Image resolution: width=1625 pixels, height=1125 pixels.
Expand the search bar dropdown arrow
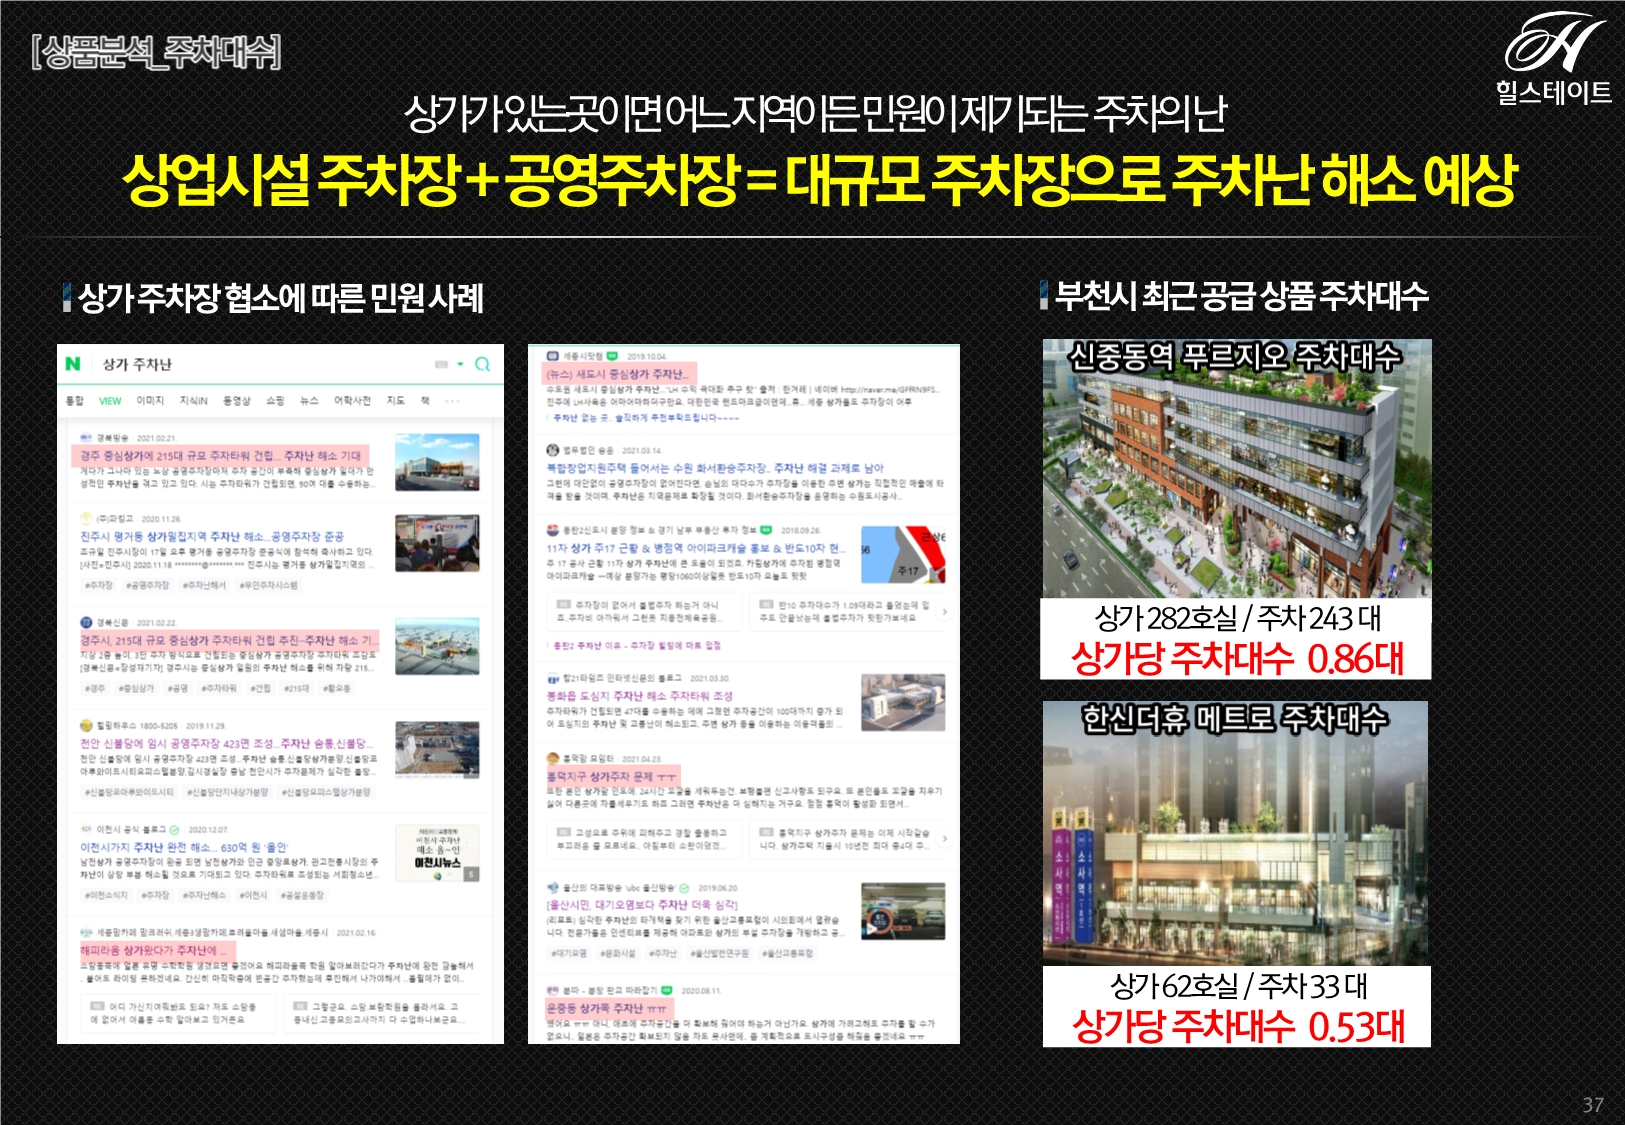click(460, 364)
